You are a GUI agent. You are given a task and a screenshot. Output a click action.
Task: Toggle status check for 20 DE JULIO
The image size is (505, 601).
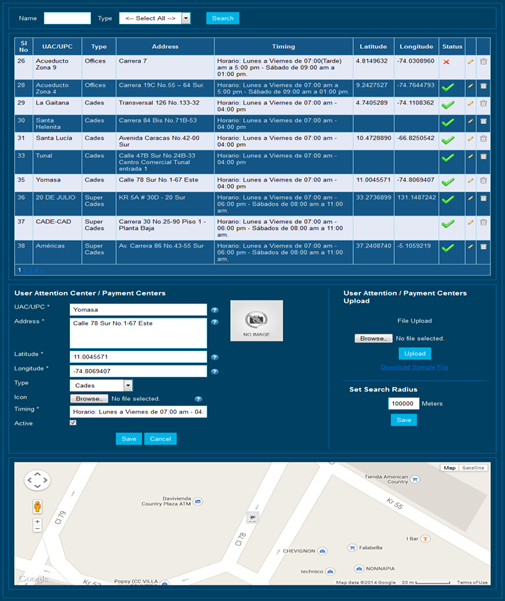click(448, 199)
